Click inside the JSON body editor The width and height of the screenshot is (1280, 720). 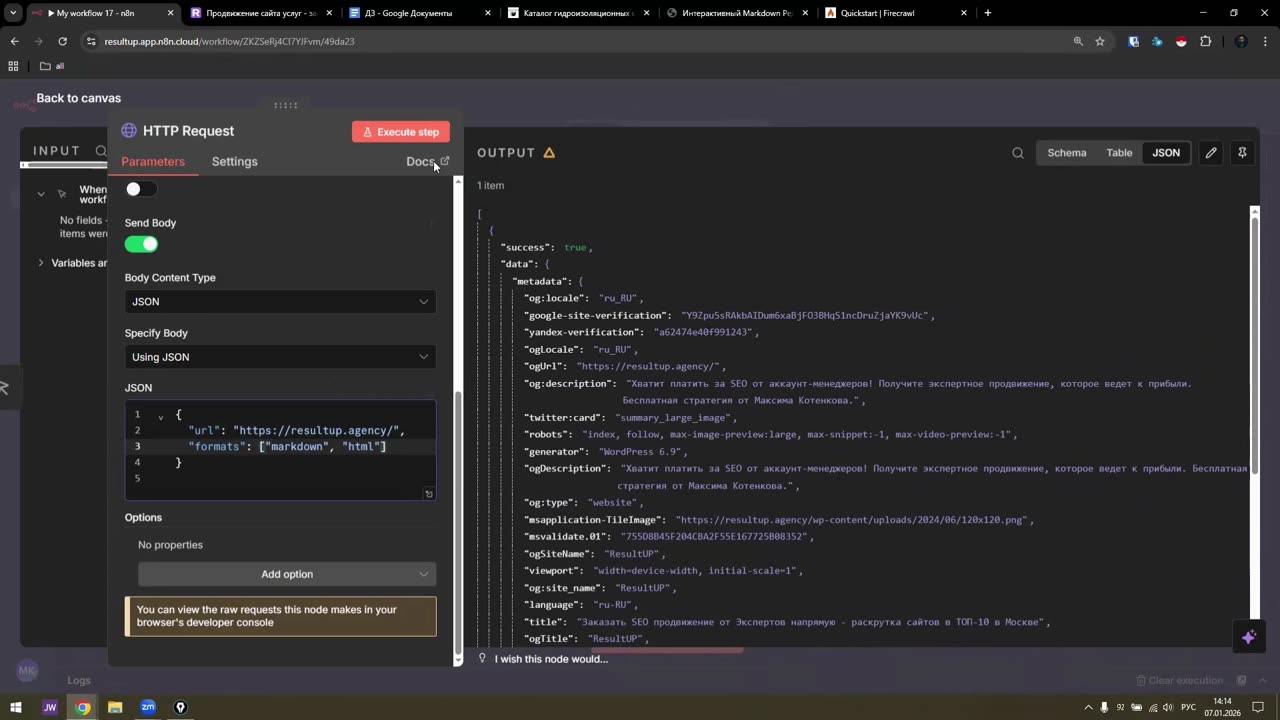click(280, 450)
